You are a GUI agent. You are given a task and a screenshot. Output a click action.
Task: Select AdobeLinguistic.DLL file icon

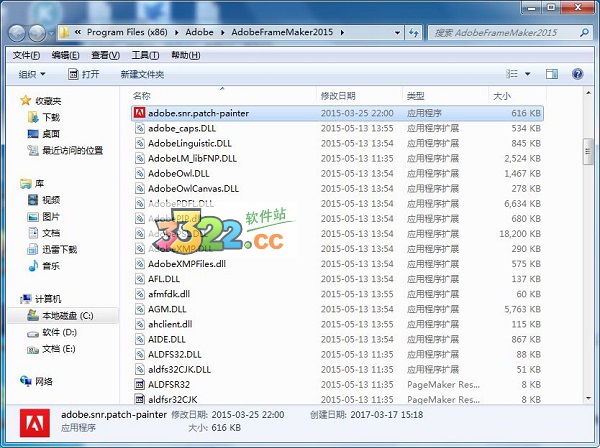pyautogui.click(x=140, y=143)
